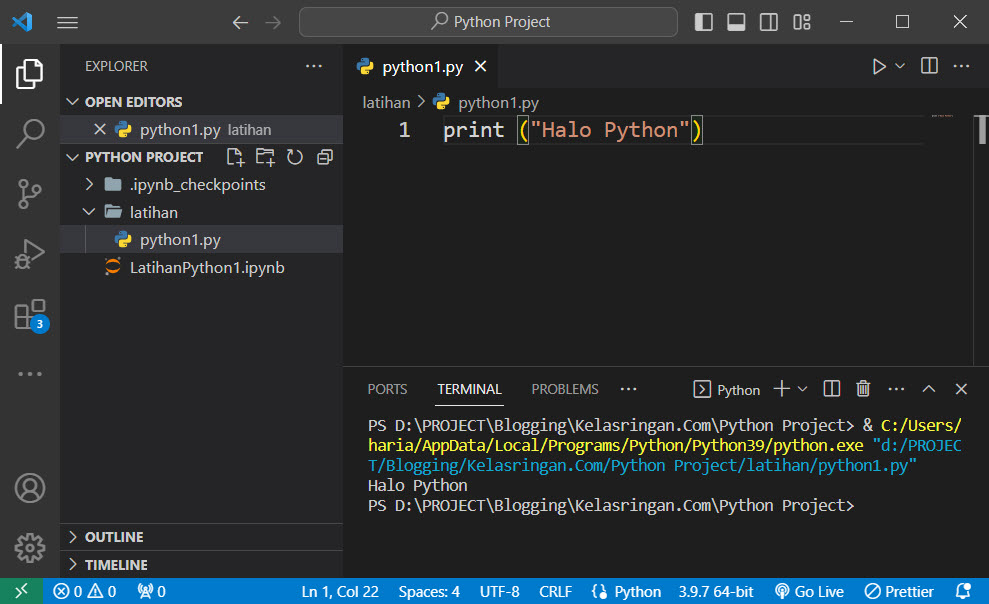Click New File icon in Python Project
989x604 pixels.
235,157
